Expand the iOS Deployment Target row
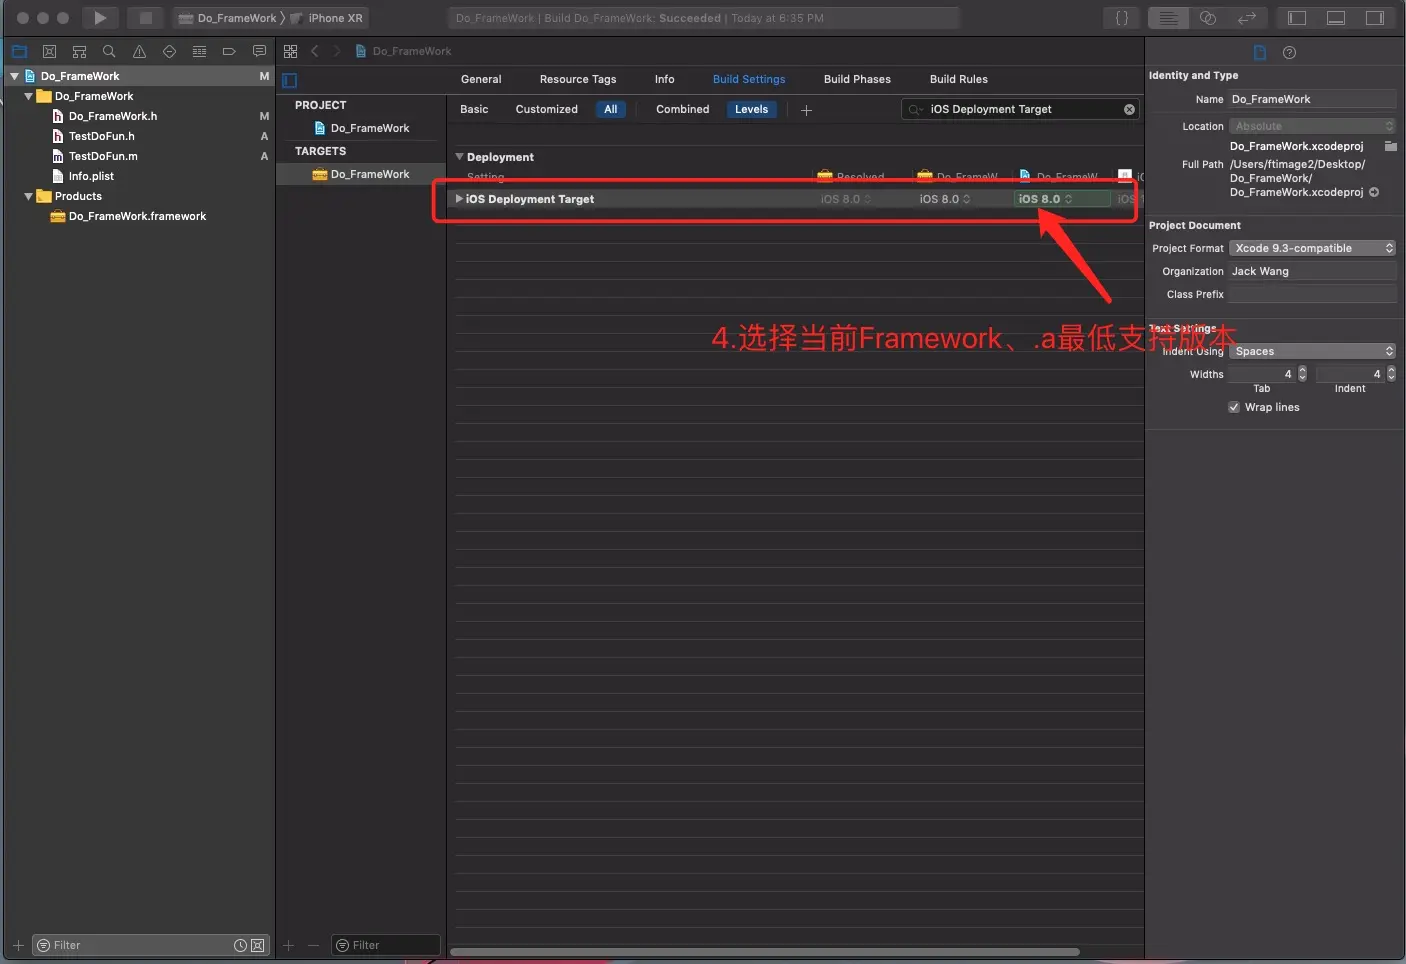The width and height of the screenshot is (1406, 964). [x=459, y=199]
